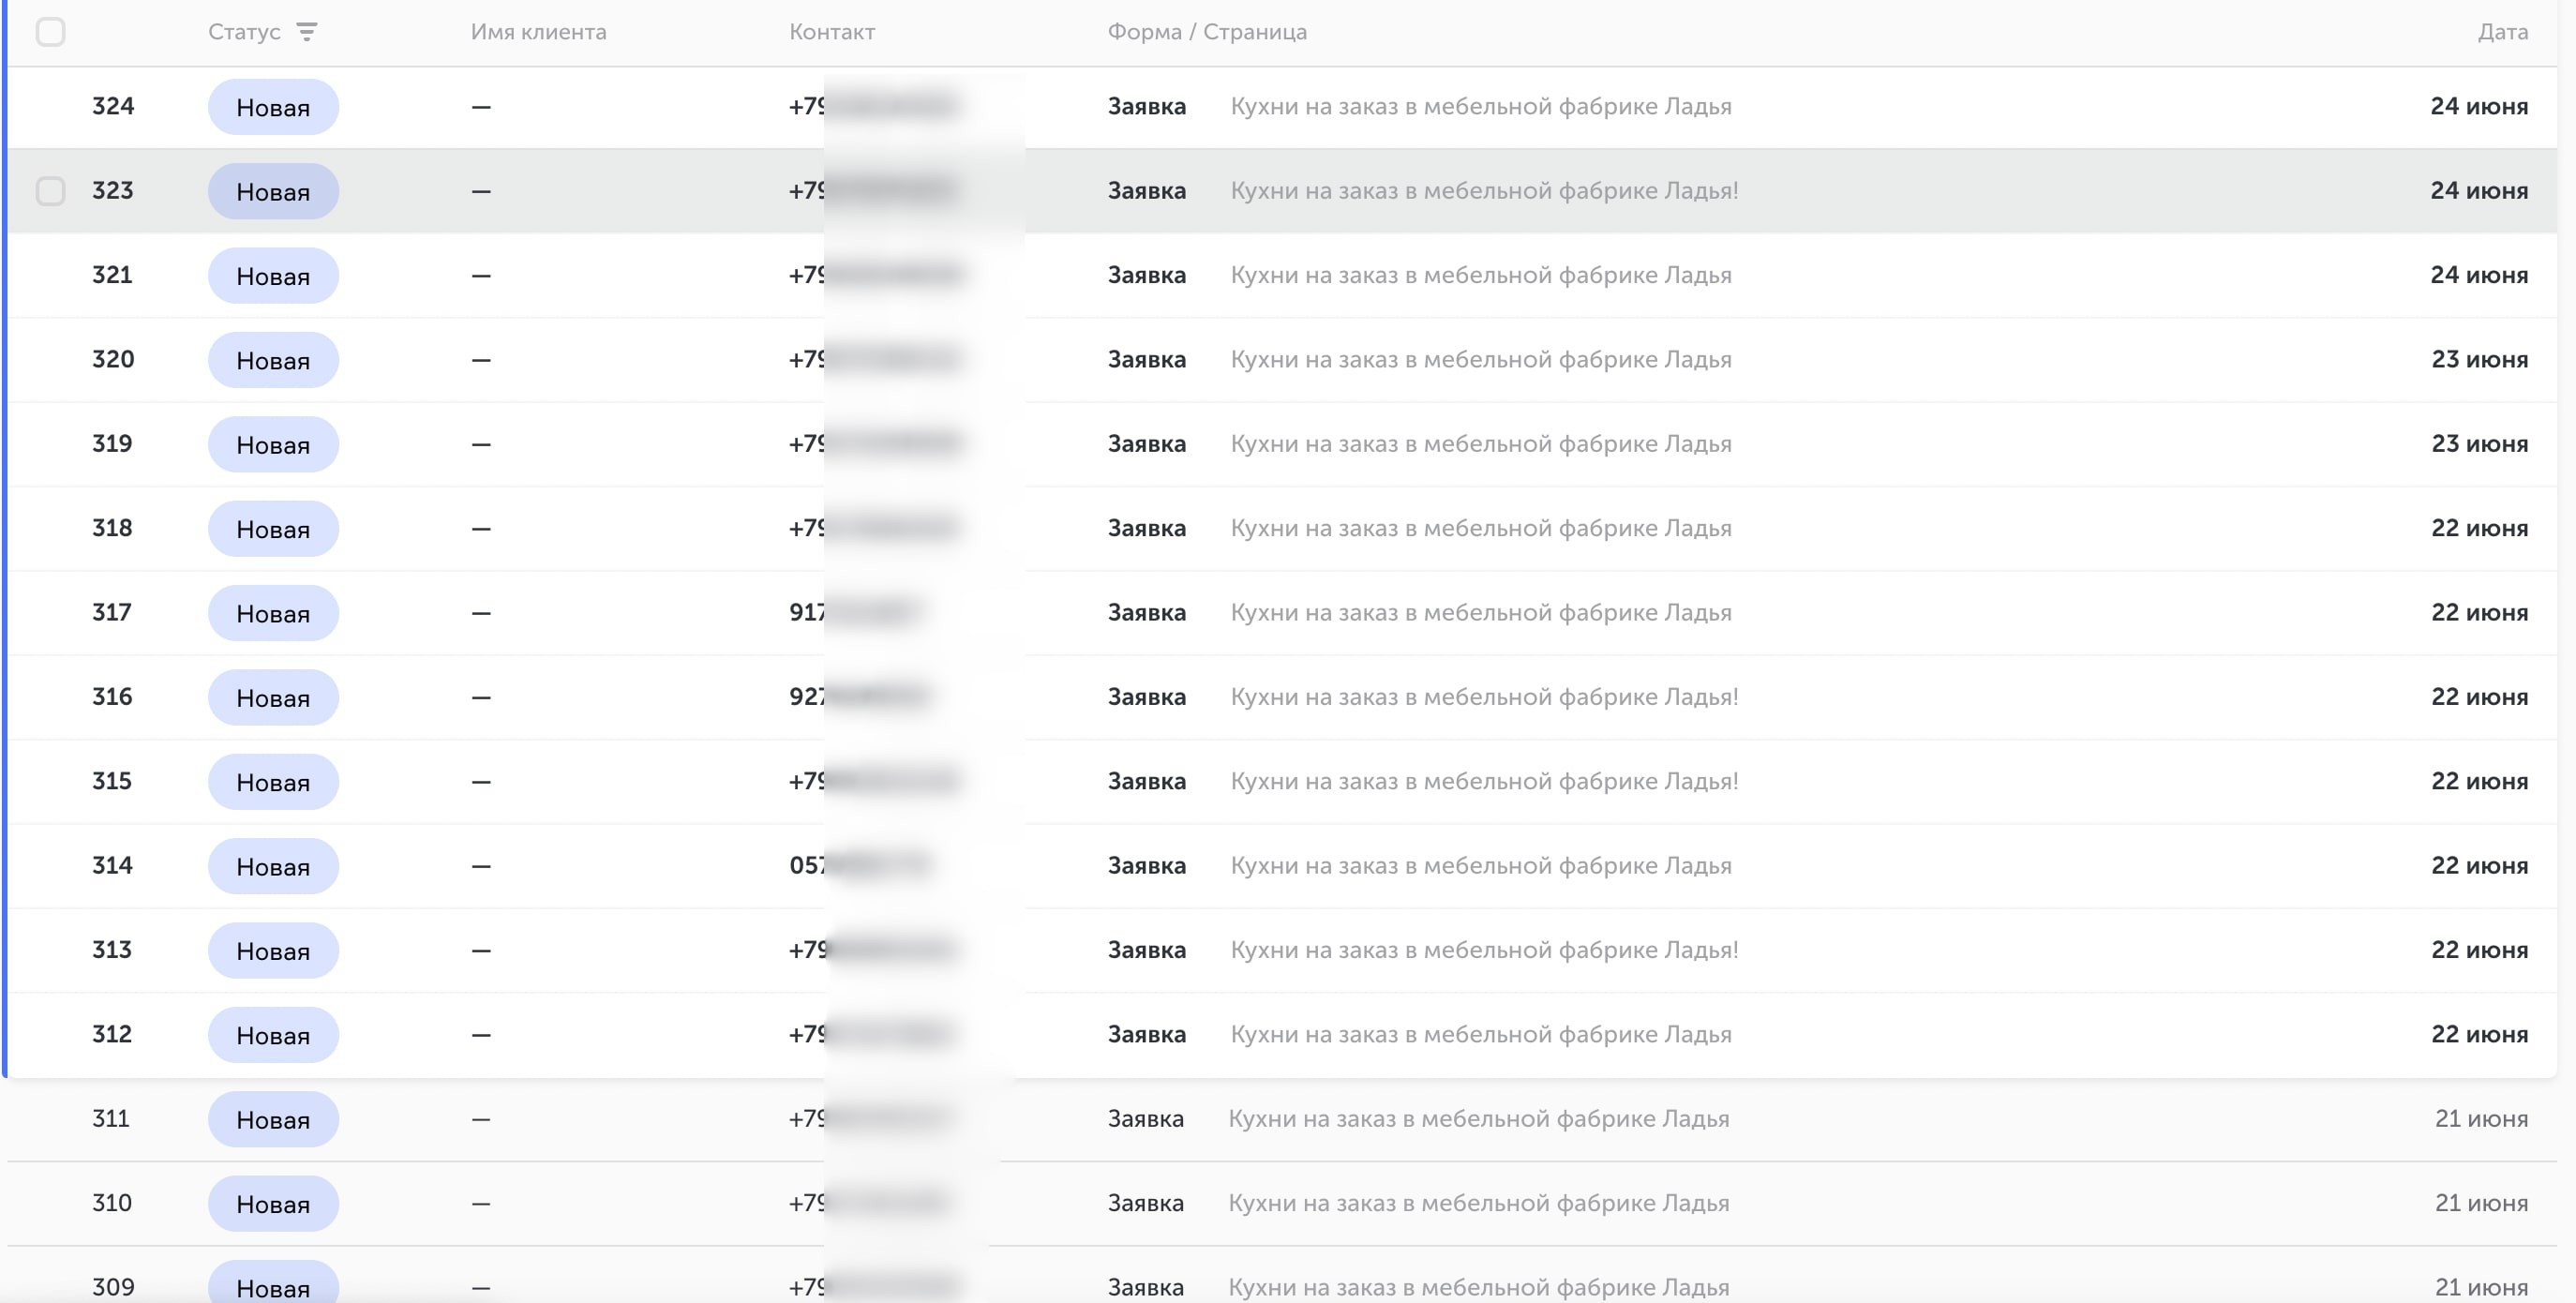Open the Новая status dropdown for request 324
Image resolution: width=2576 pixels, height=1303 pixels.
pyautogui.click(x=273, y=107)
